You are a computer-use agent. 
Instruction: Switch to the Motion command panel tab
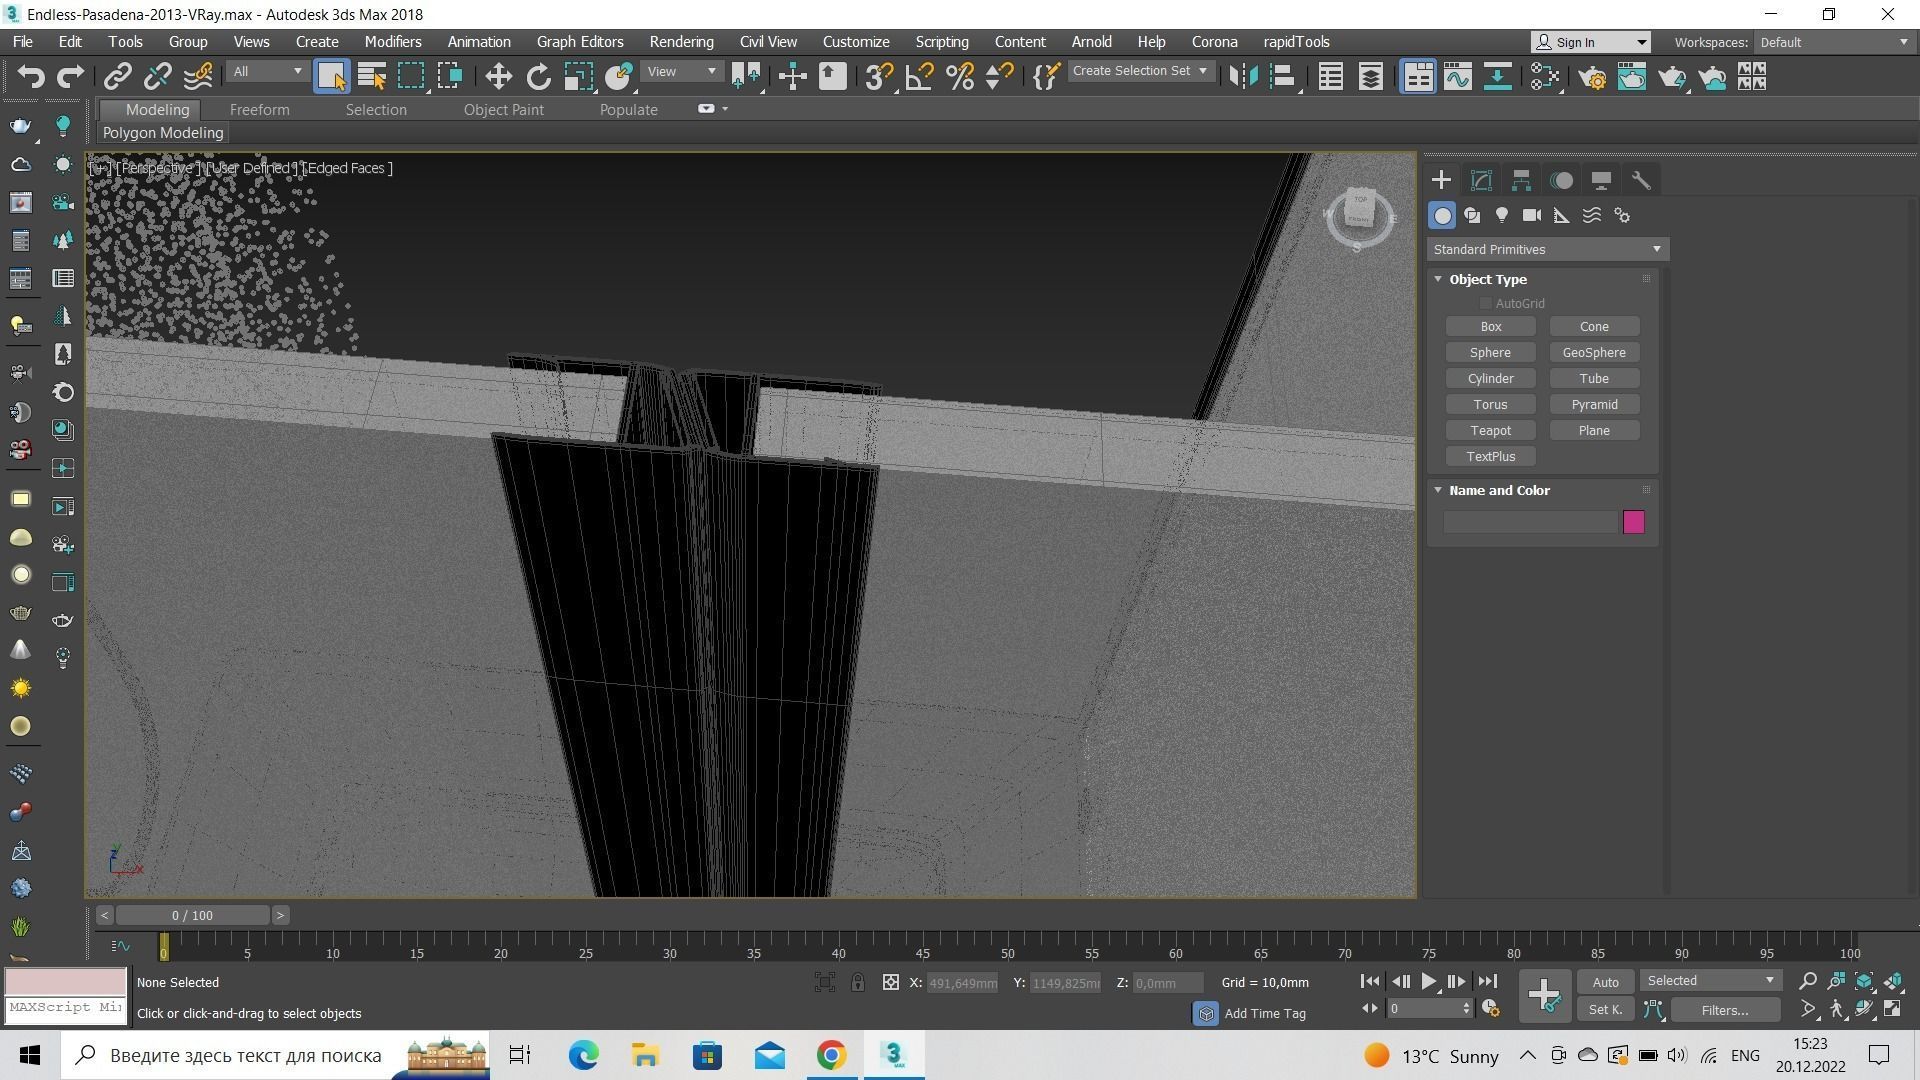[1561, 180]
